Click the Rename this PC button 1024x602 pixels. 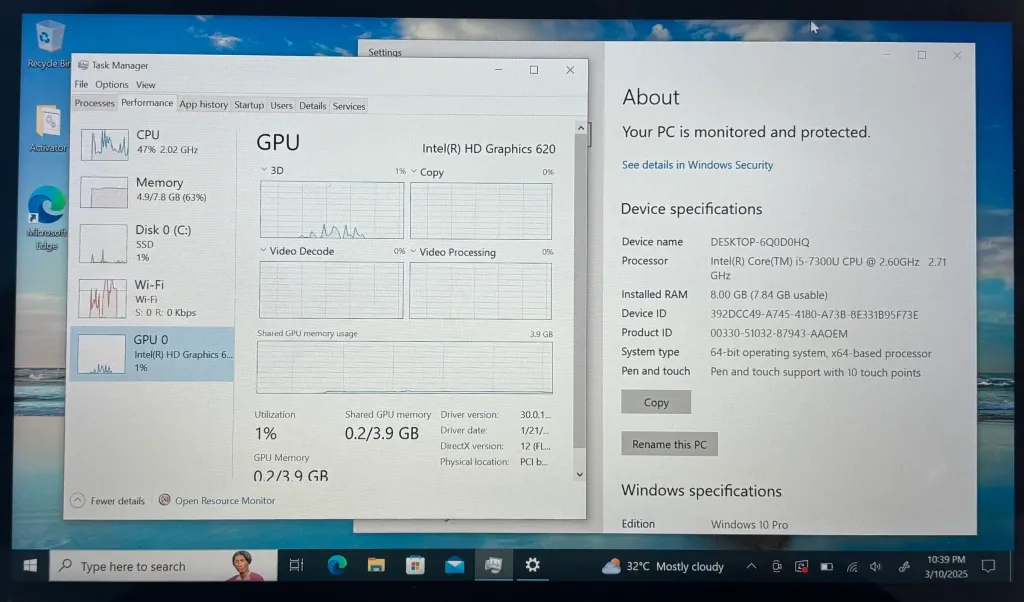(669, 444)
